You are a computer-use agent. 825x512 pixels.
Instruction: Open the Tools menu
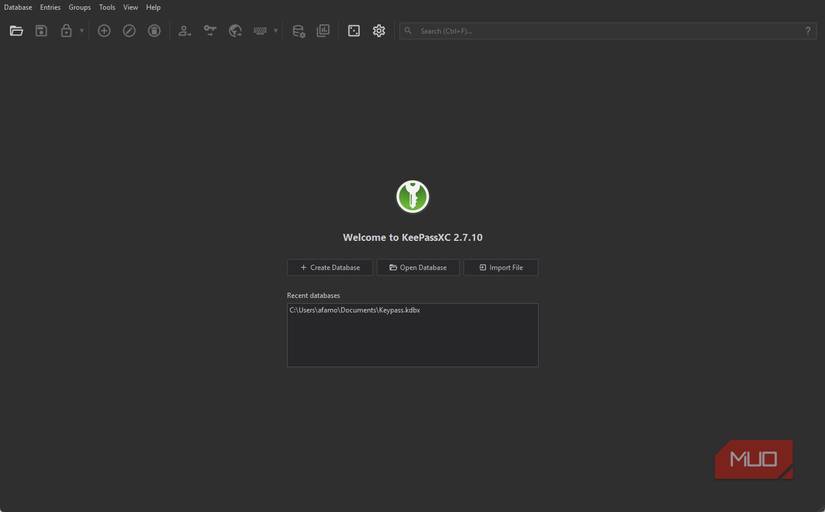pos(107,7)
